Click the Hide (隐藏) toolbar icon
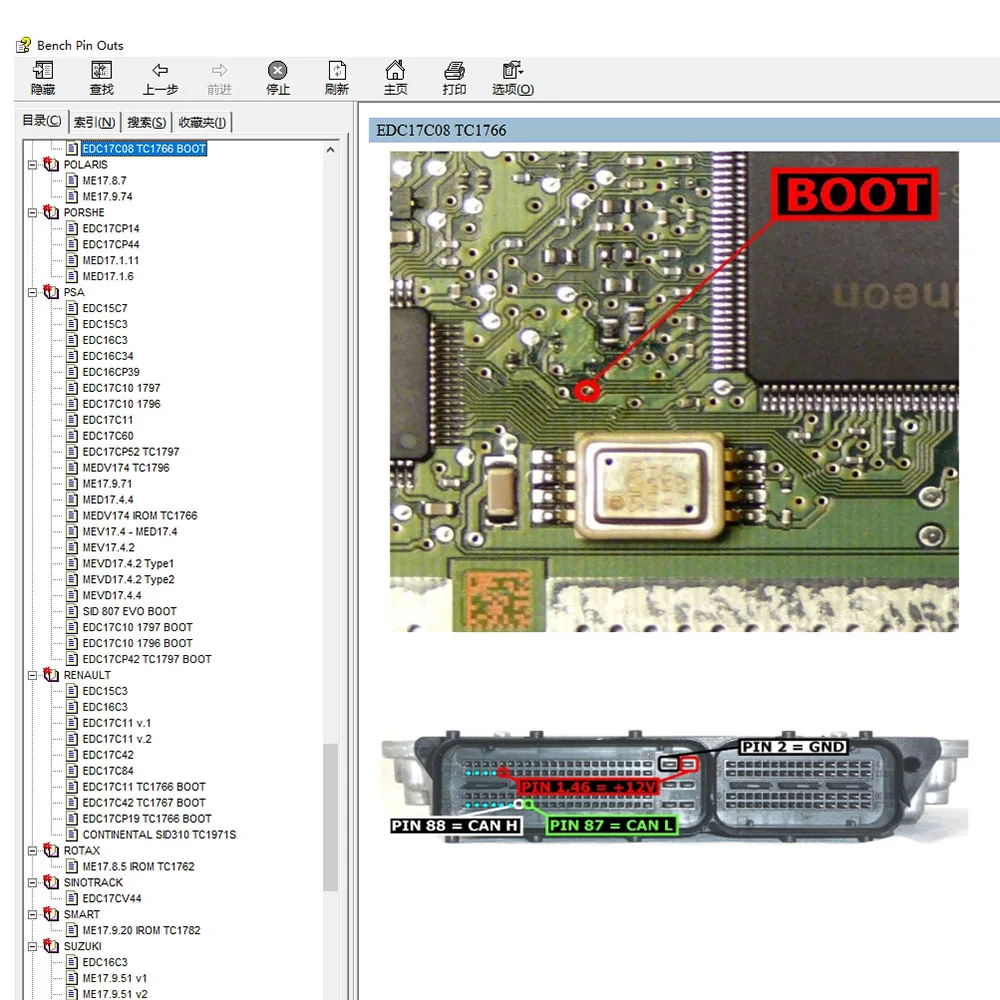Image resolution: width=1000 pixels, height=1000 pixels. (x=43, y=72)
